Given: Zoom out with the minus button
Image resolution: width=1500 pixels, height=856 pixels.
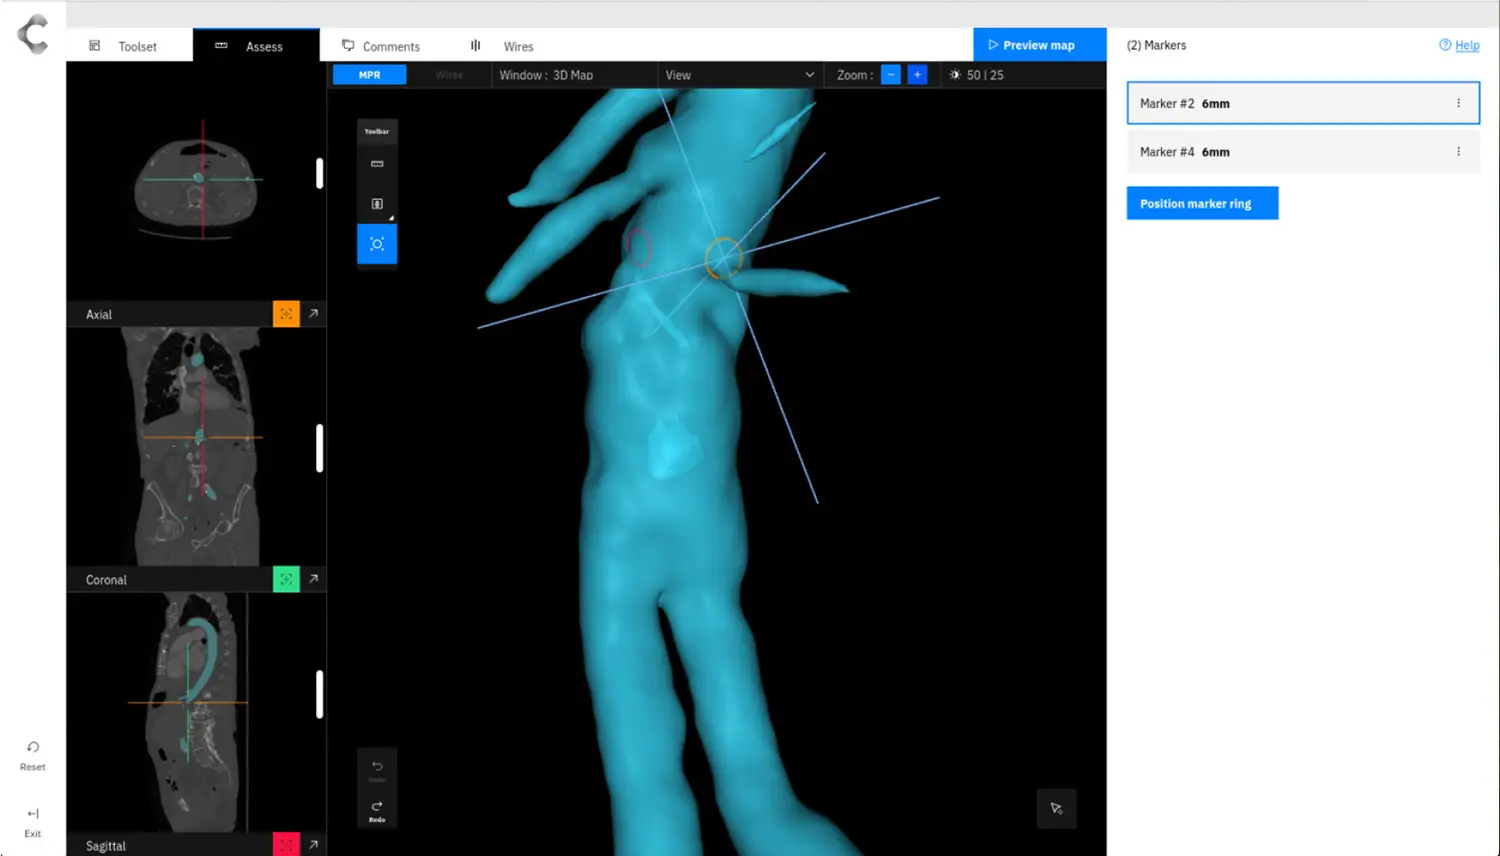Looking at the screenshot, I should tap(891, 75).
